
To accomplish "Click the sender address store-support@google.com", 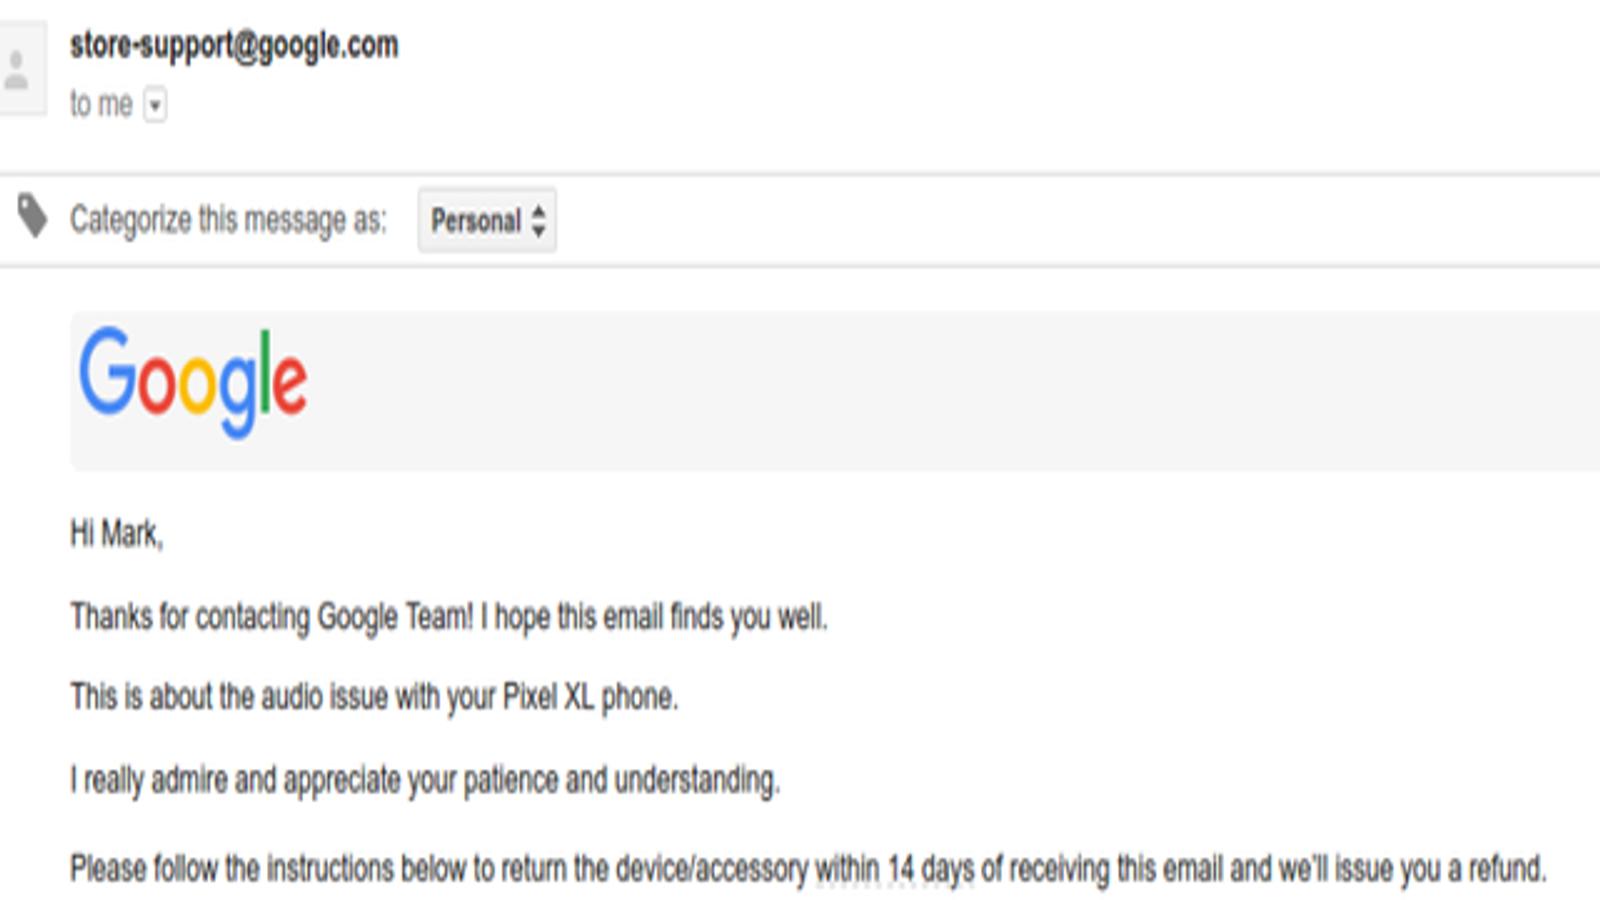I will pyautogui.click(x=234, y=45).
